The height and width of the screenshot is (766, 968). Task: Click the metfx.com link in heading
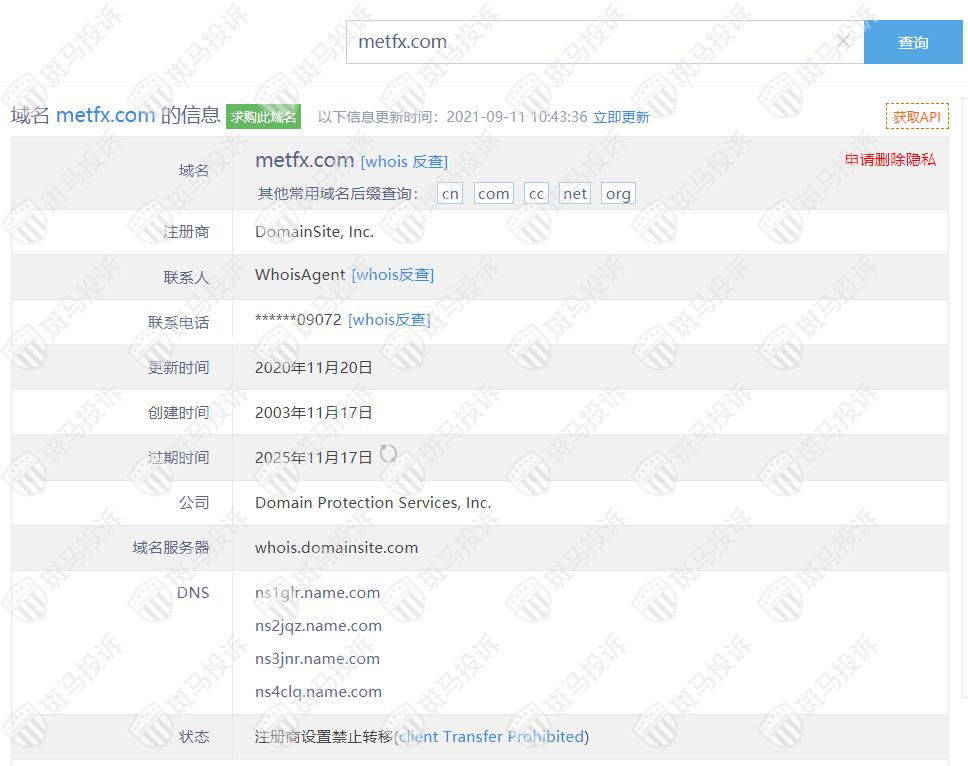pos(105,115)
